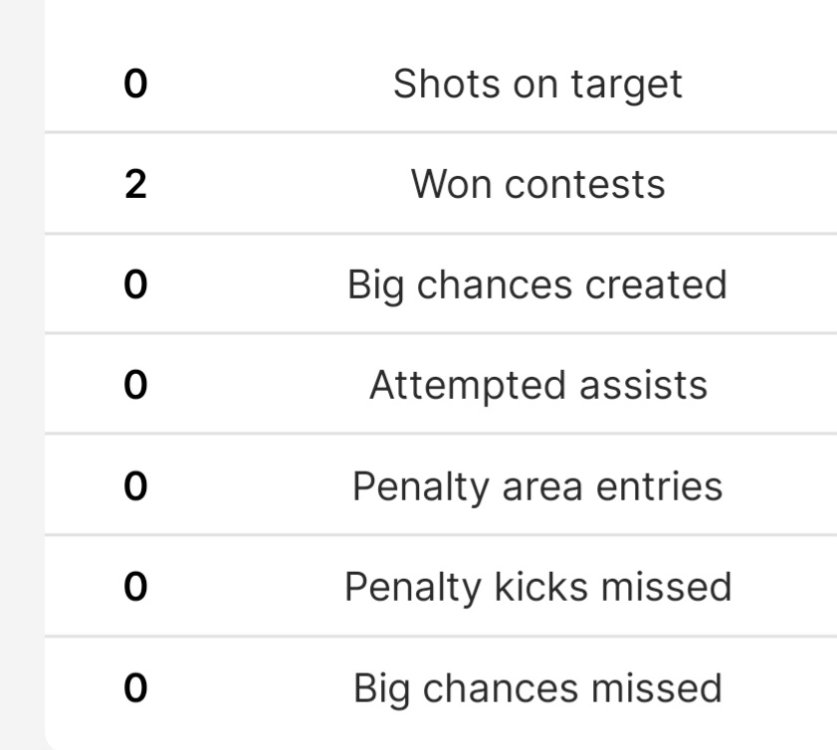Select the zero beside Big chances missed
This screenshot has height=750, width=837.
pos(135,688)
